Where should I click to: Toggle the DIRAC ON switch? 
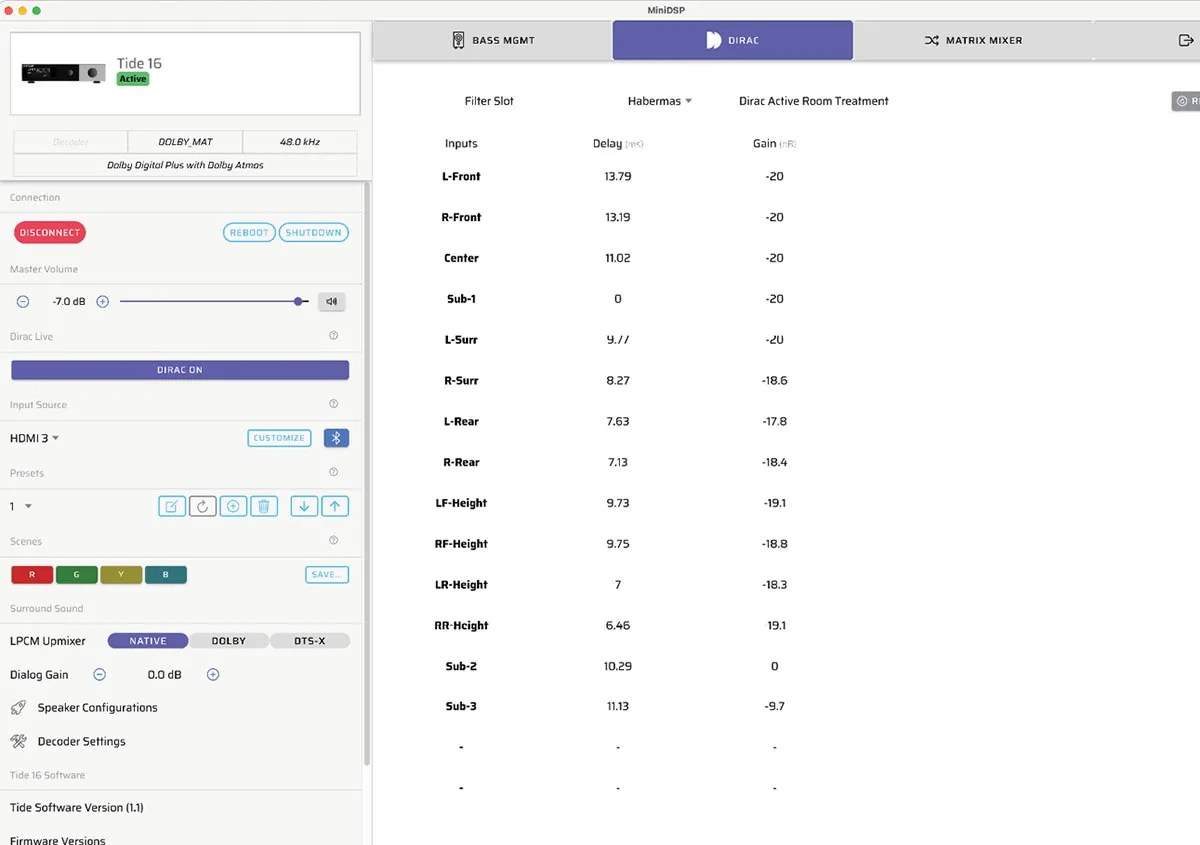click(180, 370)
